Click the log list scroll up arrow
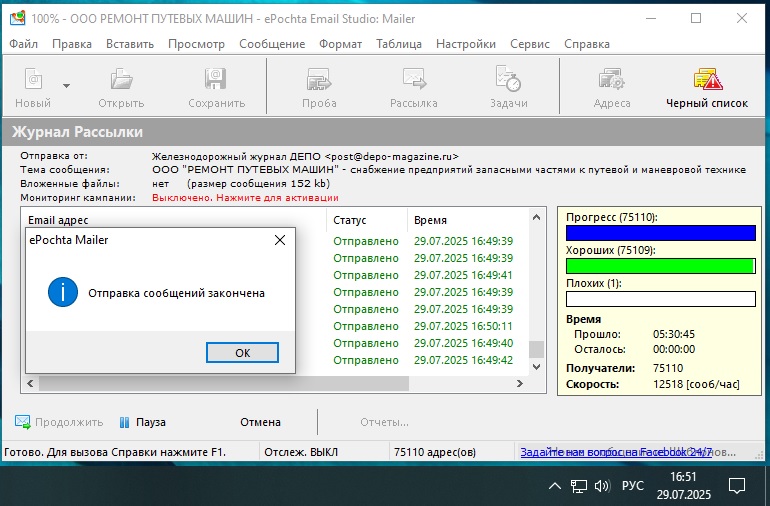 [536, 217]
